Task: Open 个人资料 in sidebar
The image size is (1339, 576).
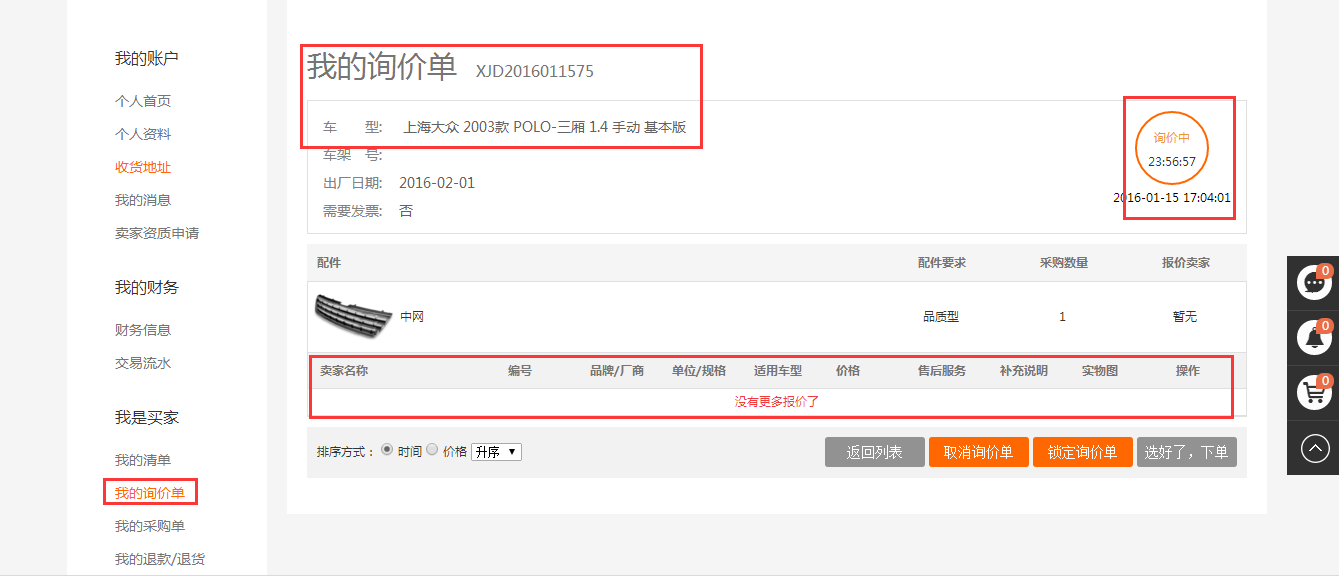Action: (143, 134)
